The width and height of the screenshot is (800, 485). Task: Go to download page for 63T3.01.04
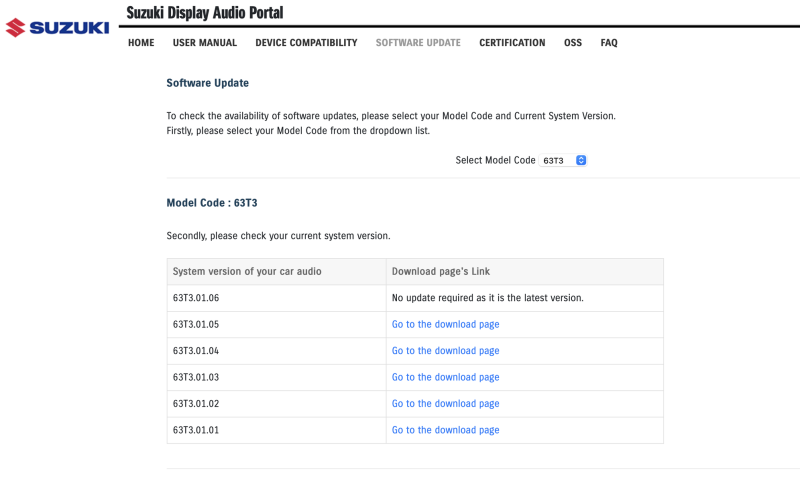(445, 351)
